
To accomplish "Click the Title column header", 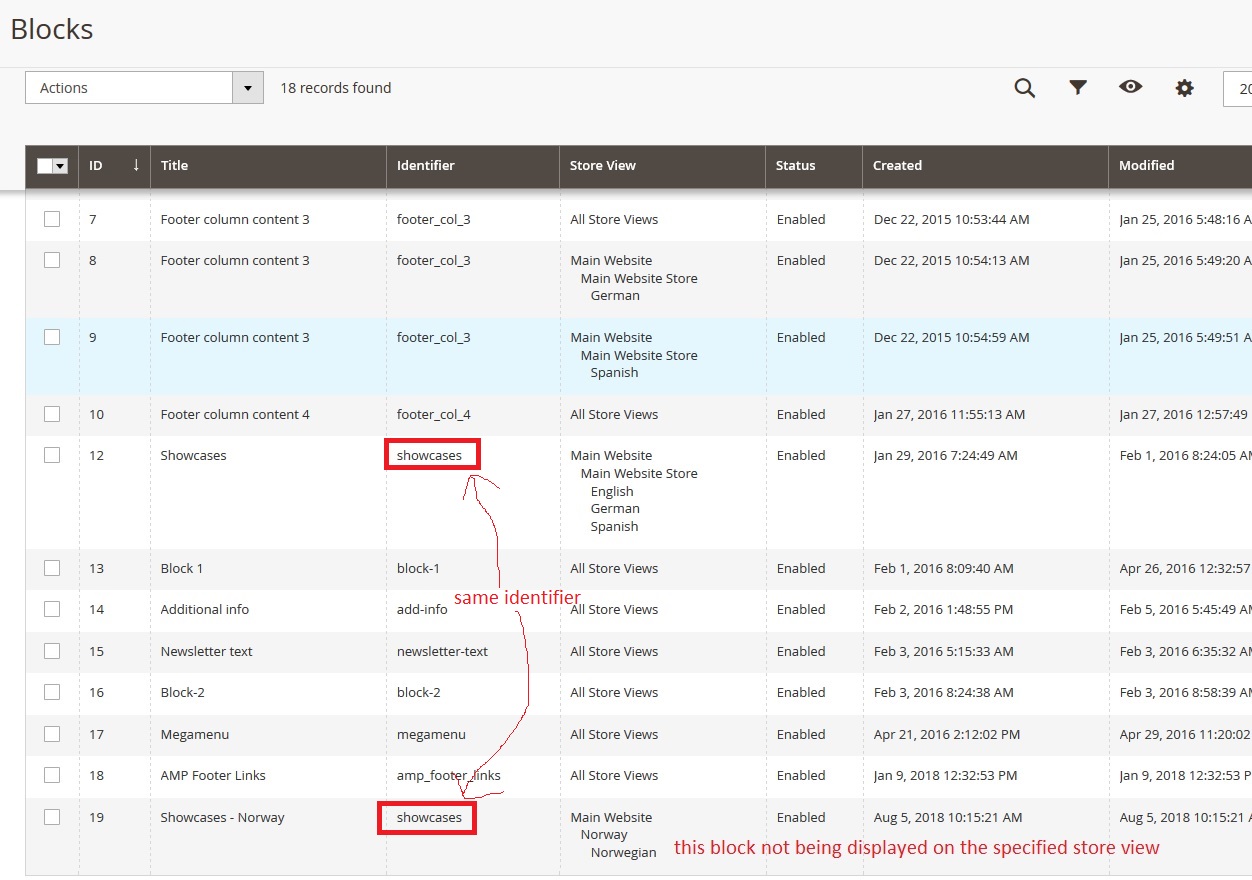I will [174, 166].
